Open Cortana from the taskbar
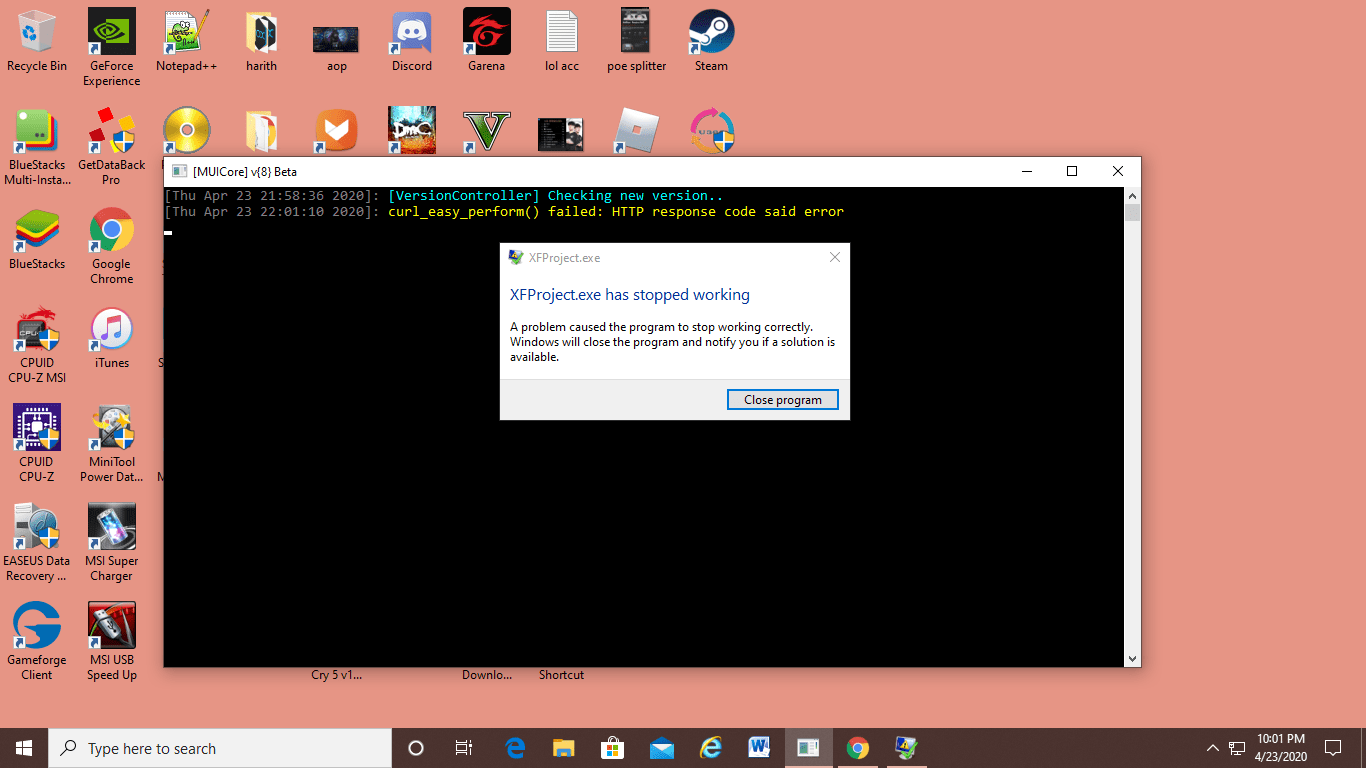 (x=416, y=748)
